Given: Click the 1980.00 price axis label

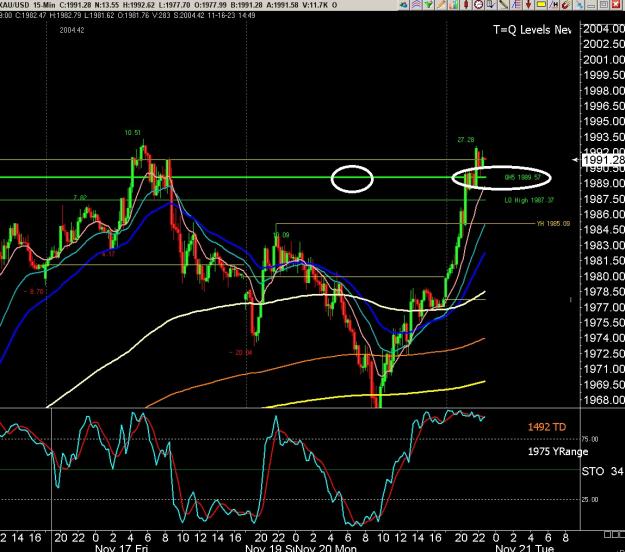Looking at the screenshot, I should [x=603, y=276].
